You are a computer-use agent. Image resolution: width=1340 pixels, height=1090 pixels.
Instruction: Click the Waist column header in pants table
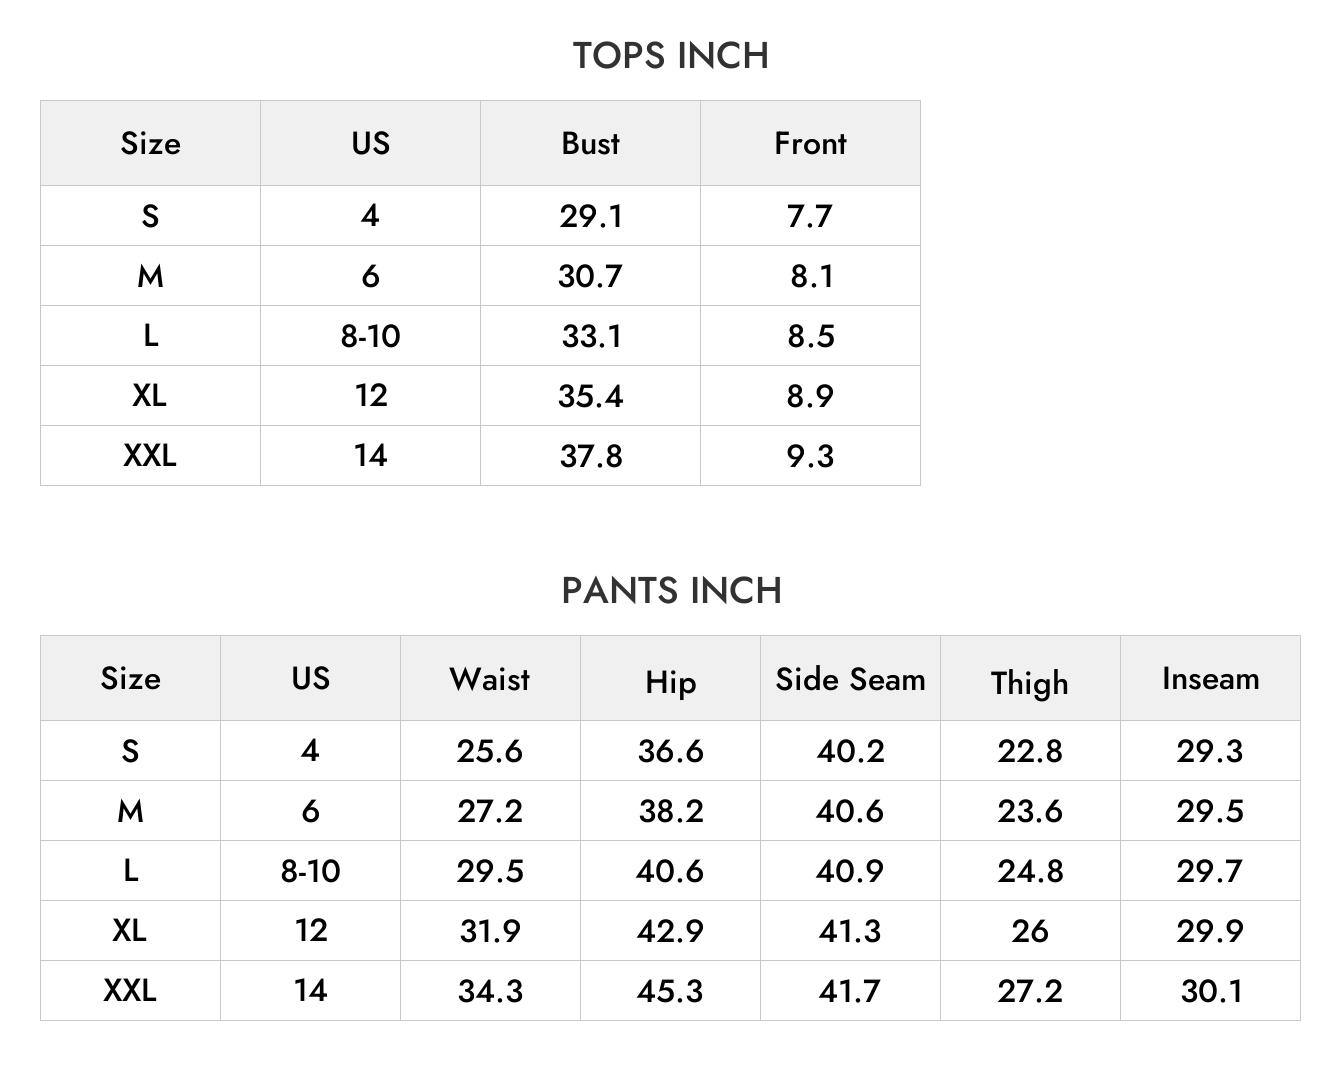click(490, 679)
